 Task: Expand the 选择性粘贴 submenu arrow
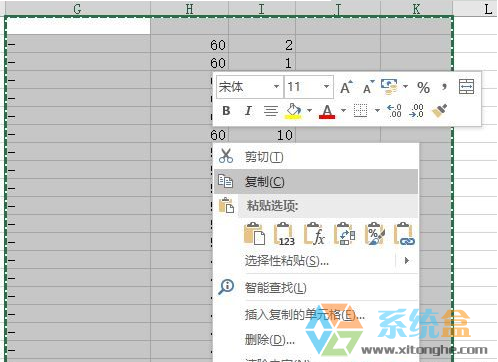[x=406, y=260]
